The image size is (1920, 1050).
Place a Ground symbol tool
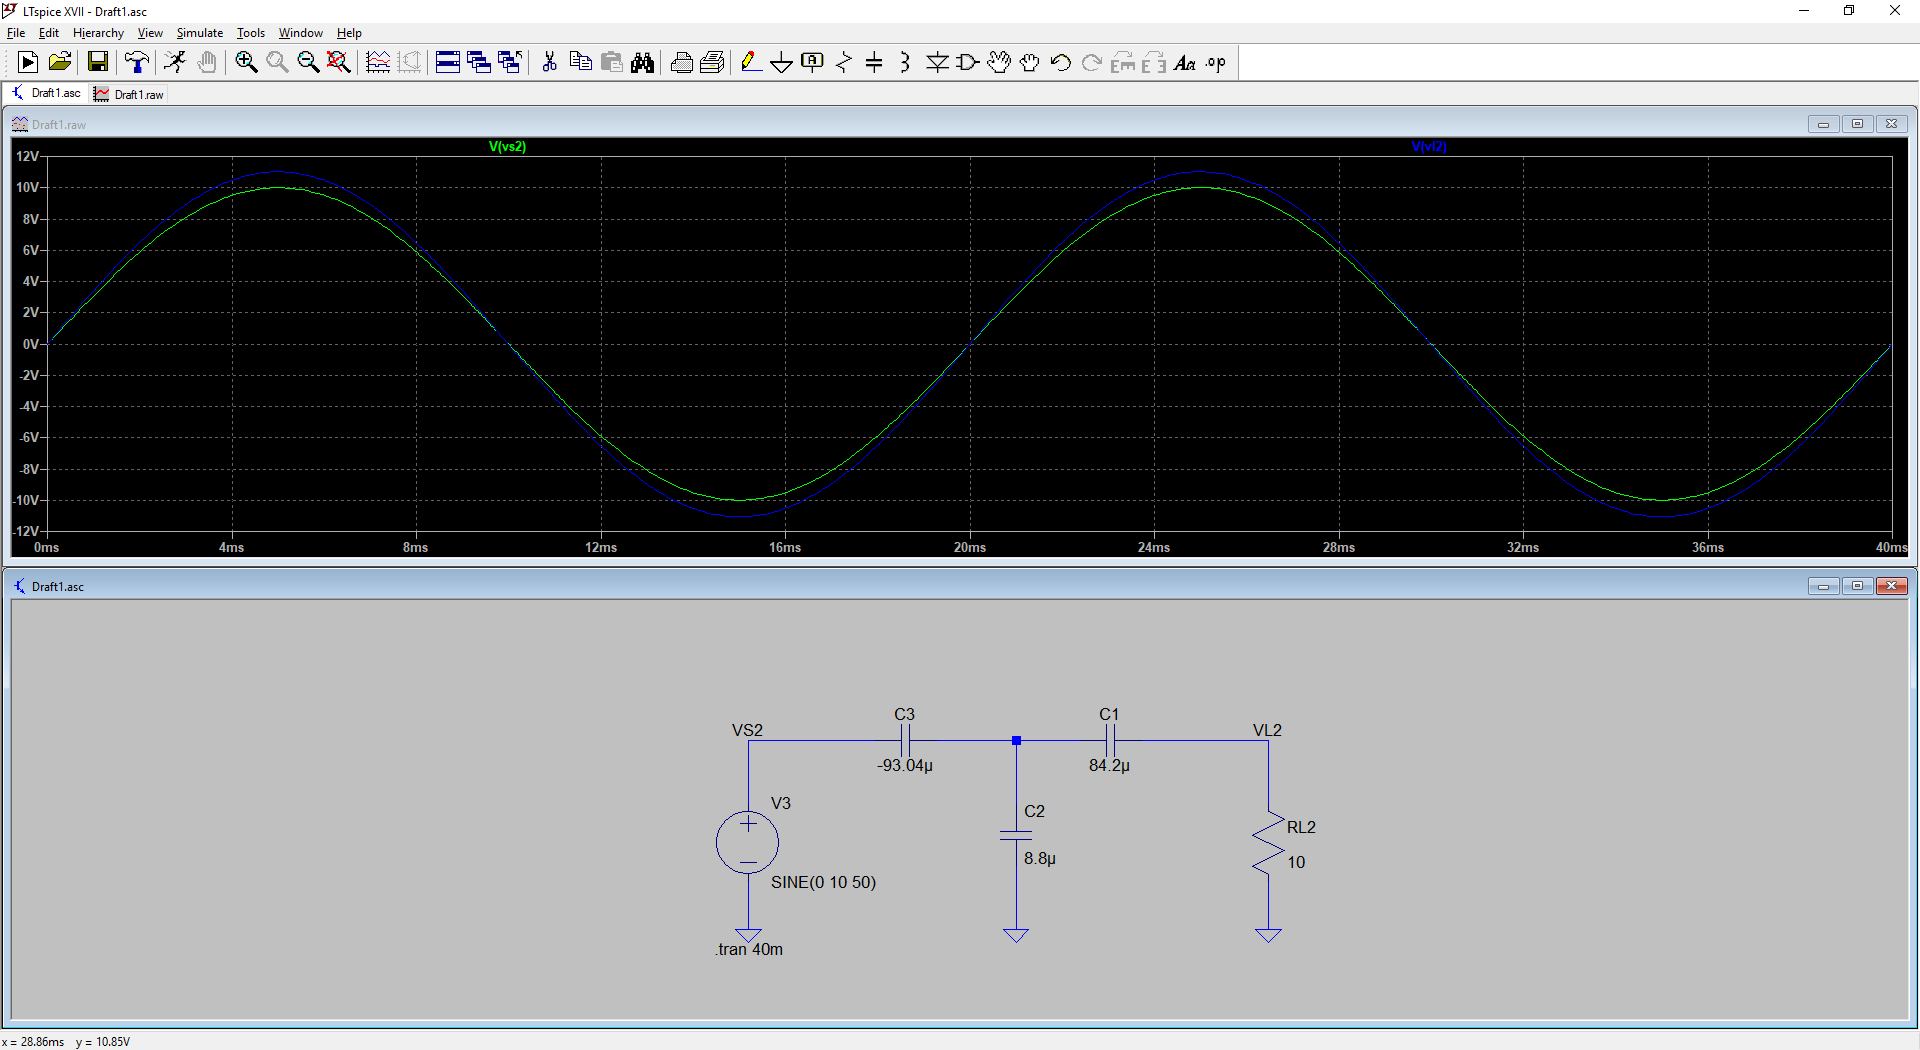pos(781,62)
